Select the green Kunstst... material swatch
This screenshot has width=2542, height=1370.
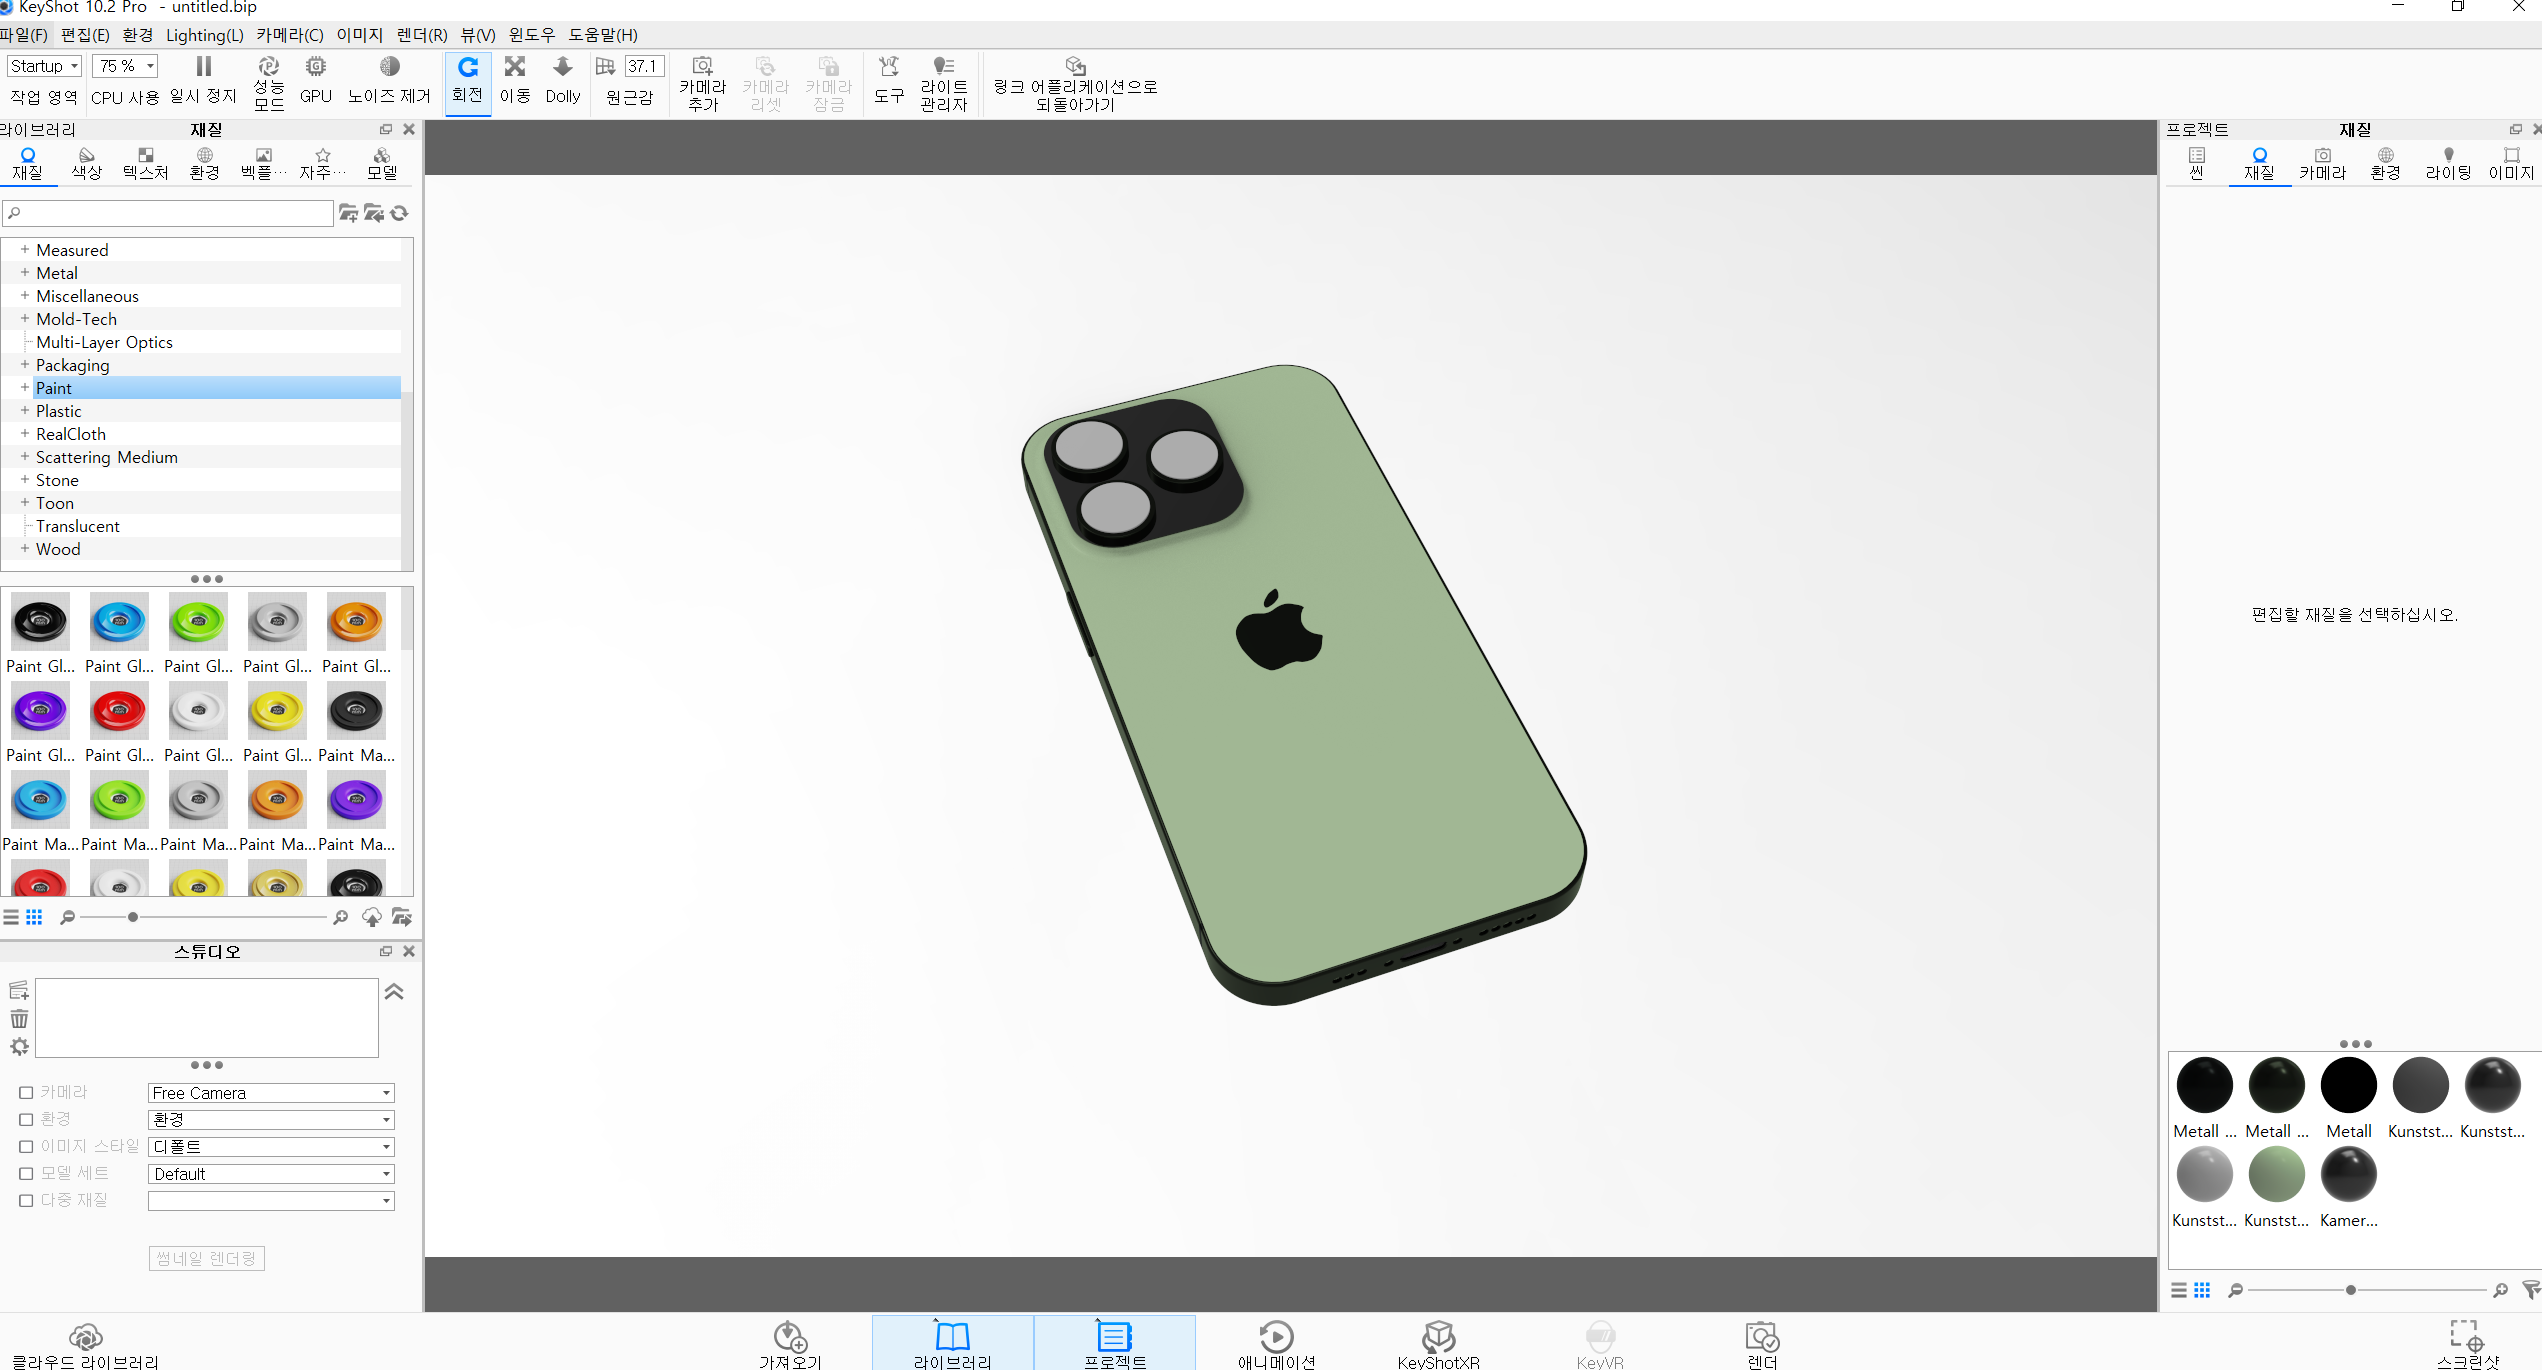coord(2276,1175)
